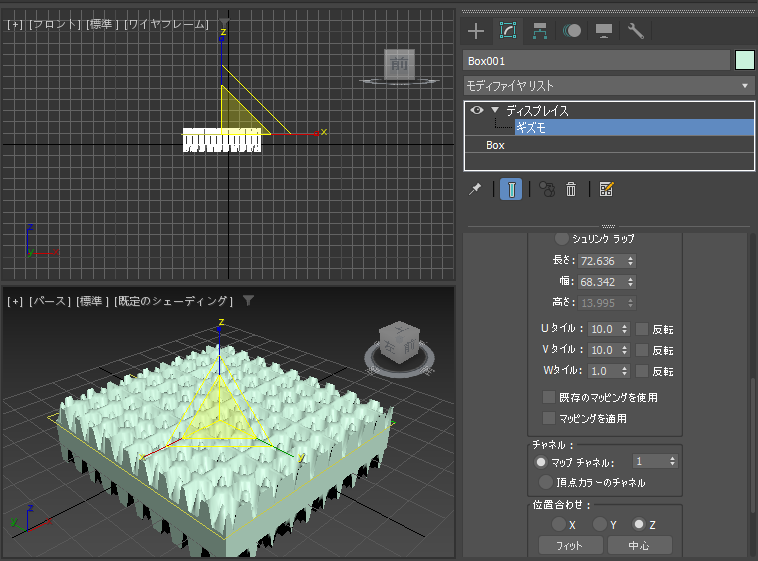758x561 pixels.
Task: Select the マップ チャネル radio button
Action: pyautogui.click(x=540, y=462)
